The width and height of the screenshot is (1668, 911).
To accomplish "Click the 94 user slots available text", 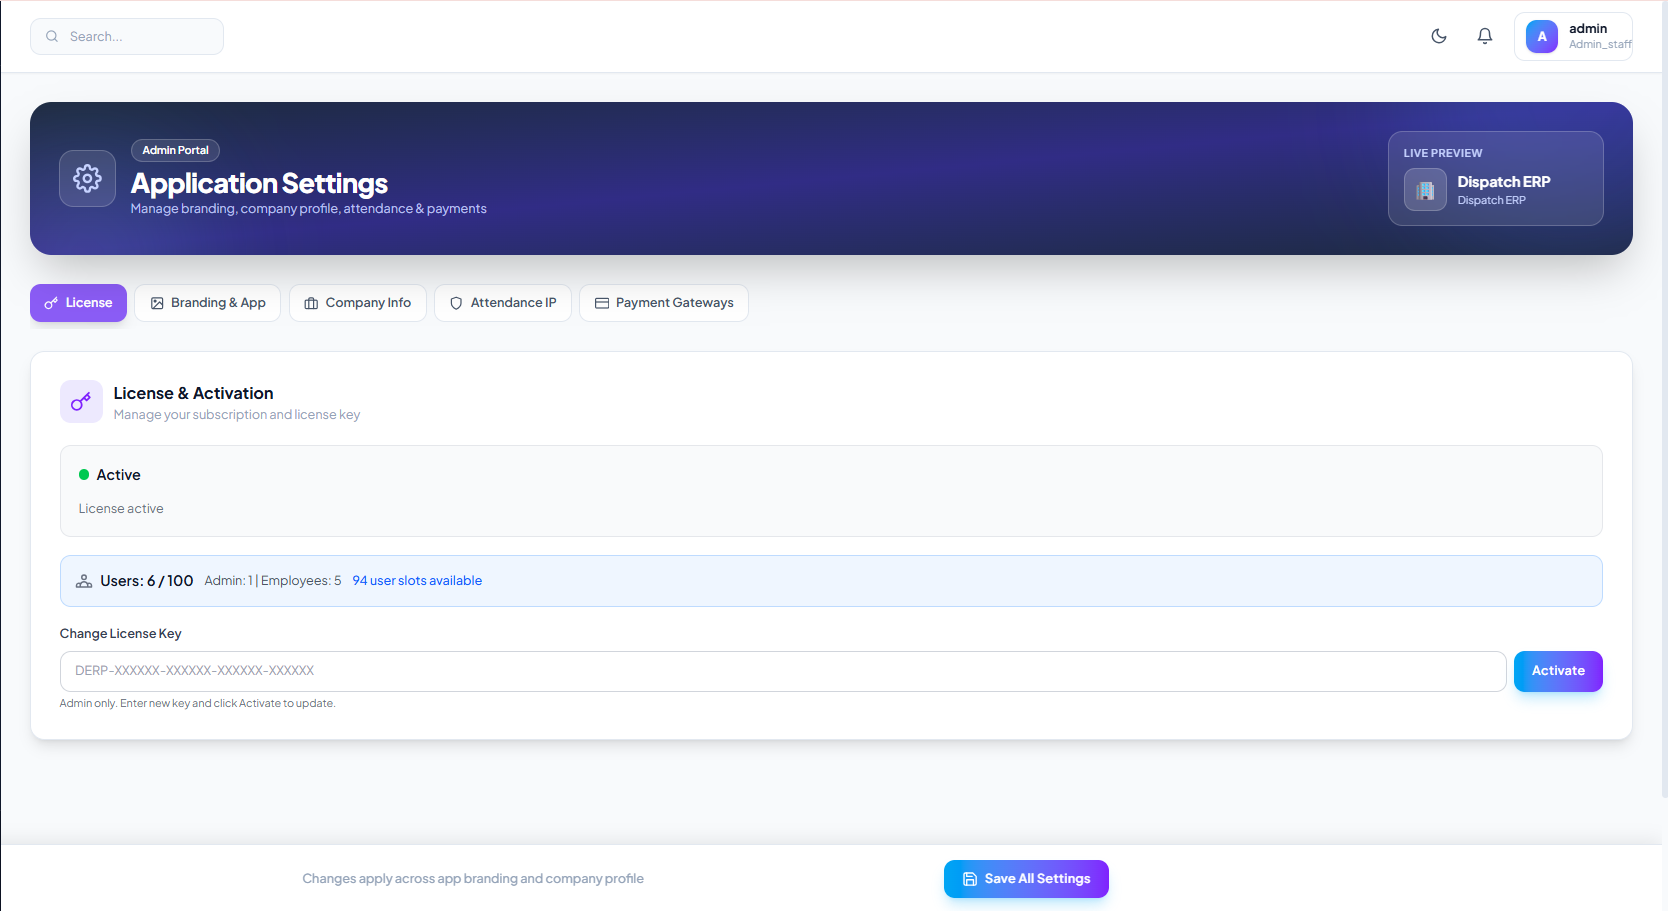I will (x=417, y=581).
